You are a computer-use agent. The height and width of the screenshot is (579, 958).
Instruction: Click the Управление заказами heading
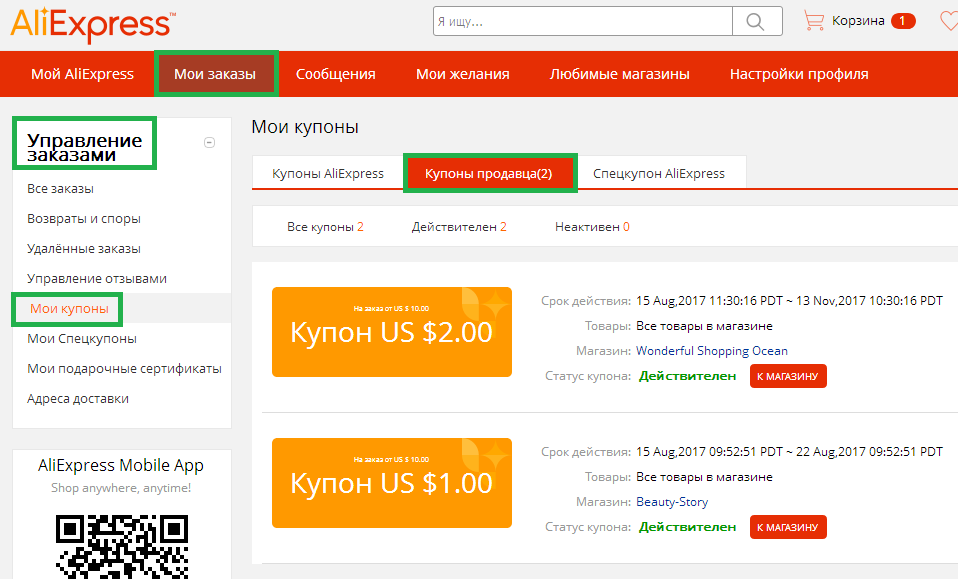tap(84, 147)
